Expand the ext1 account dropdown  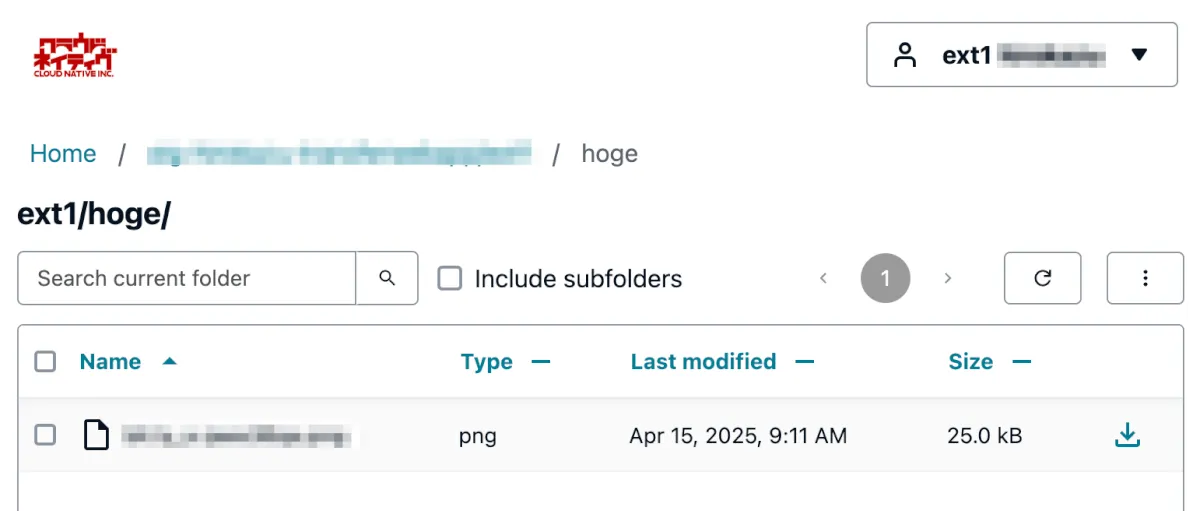coord(1138,55)
